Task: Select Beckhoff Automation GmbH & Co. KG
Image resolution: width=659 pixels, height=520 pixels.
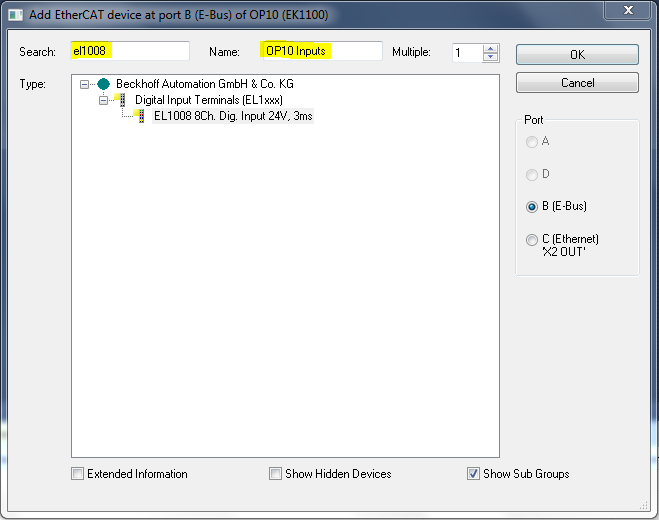Action: 205,84
